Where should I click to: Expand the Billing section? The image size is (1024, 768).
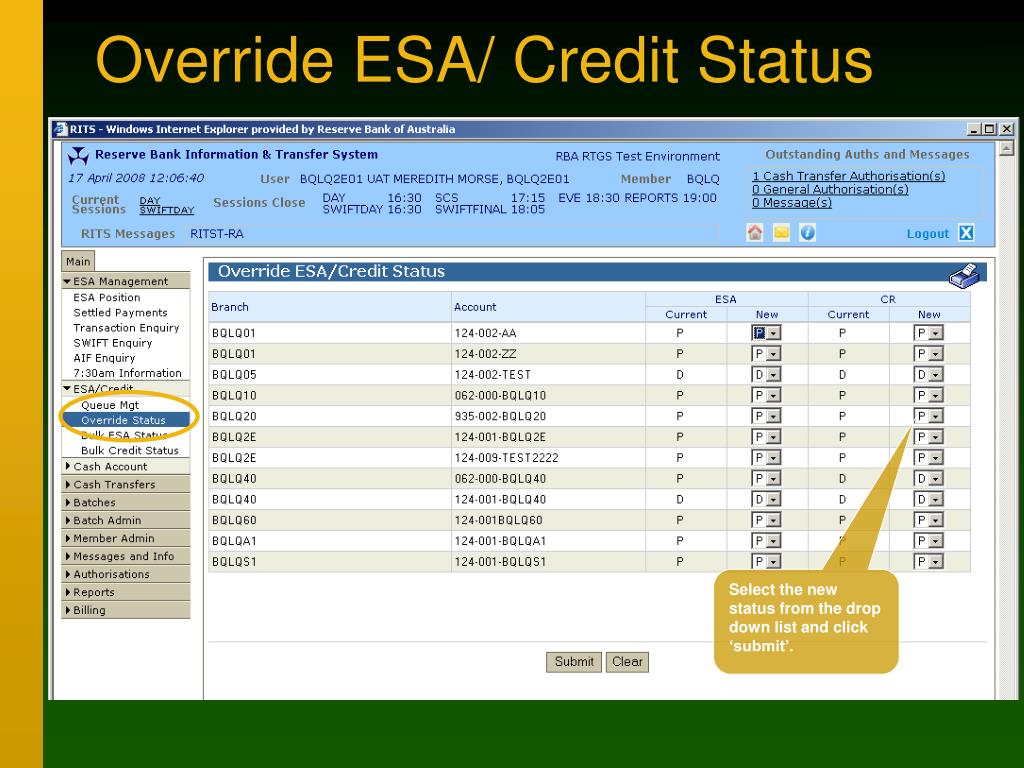[125, 610]
